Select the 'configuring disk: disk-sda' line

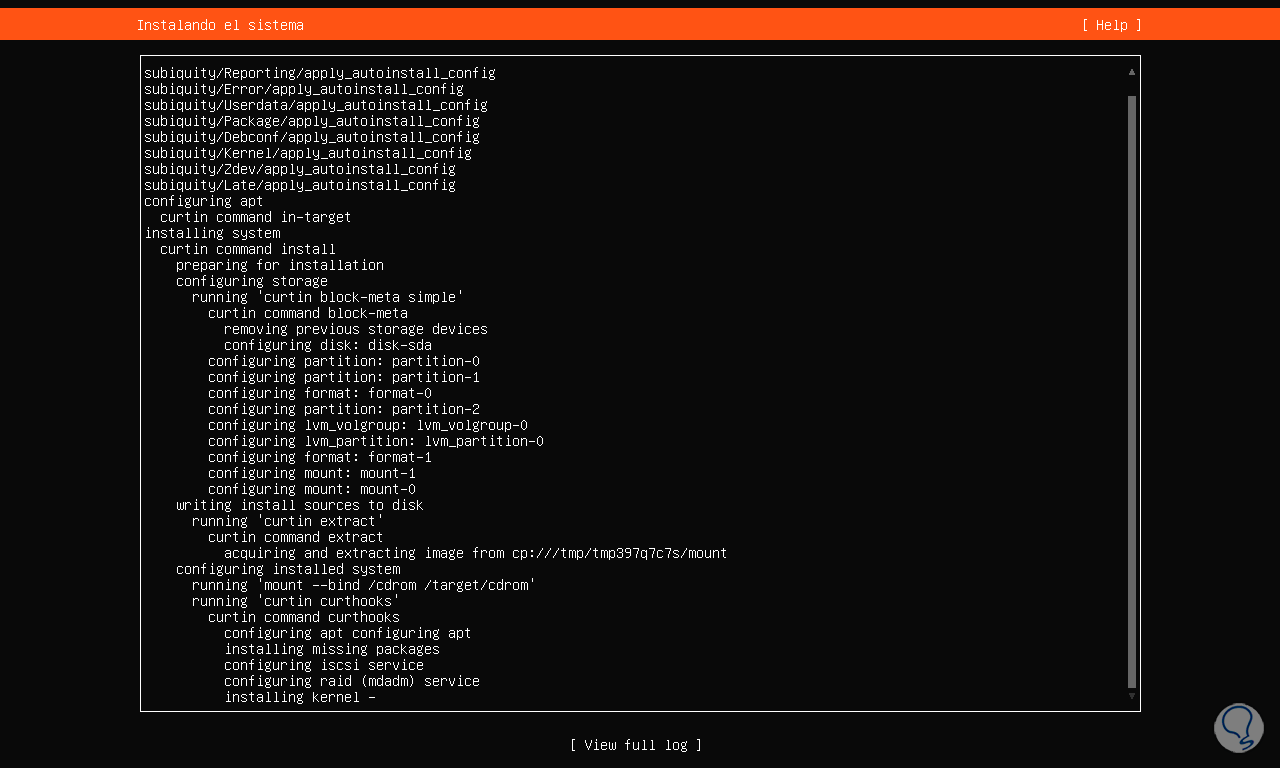pos(327,345)
